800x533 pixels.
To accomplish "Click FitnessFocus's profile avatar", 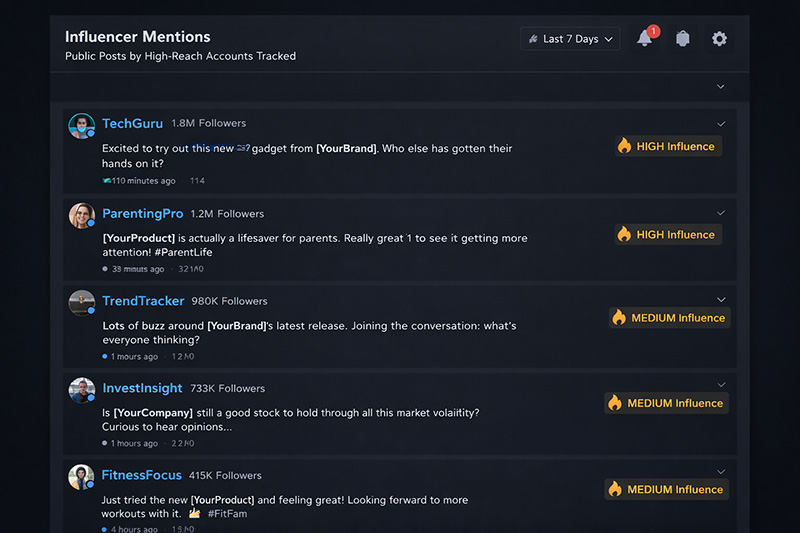I will (x=81, y=477).
